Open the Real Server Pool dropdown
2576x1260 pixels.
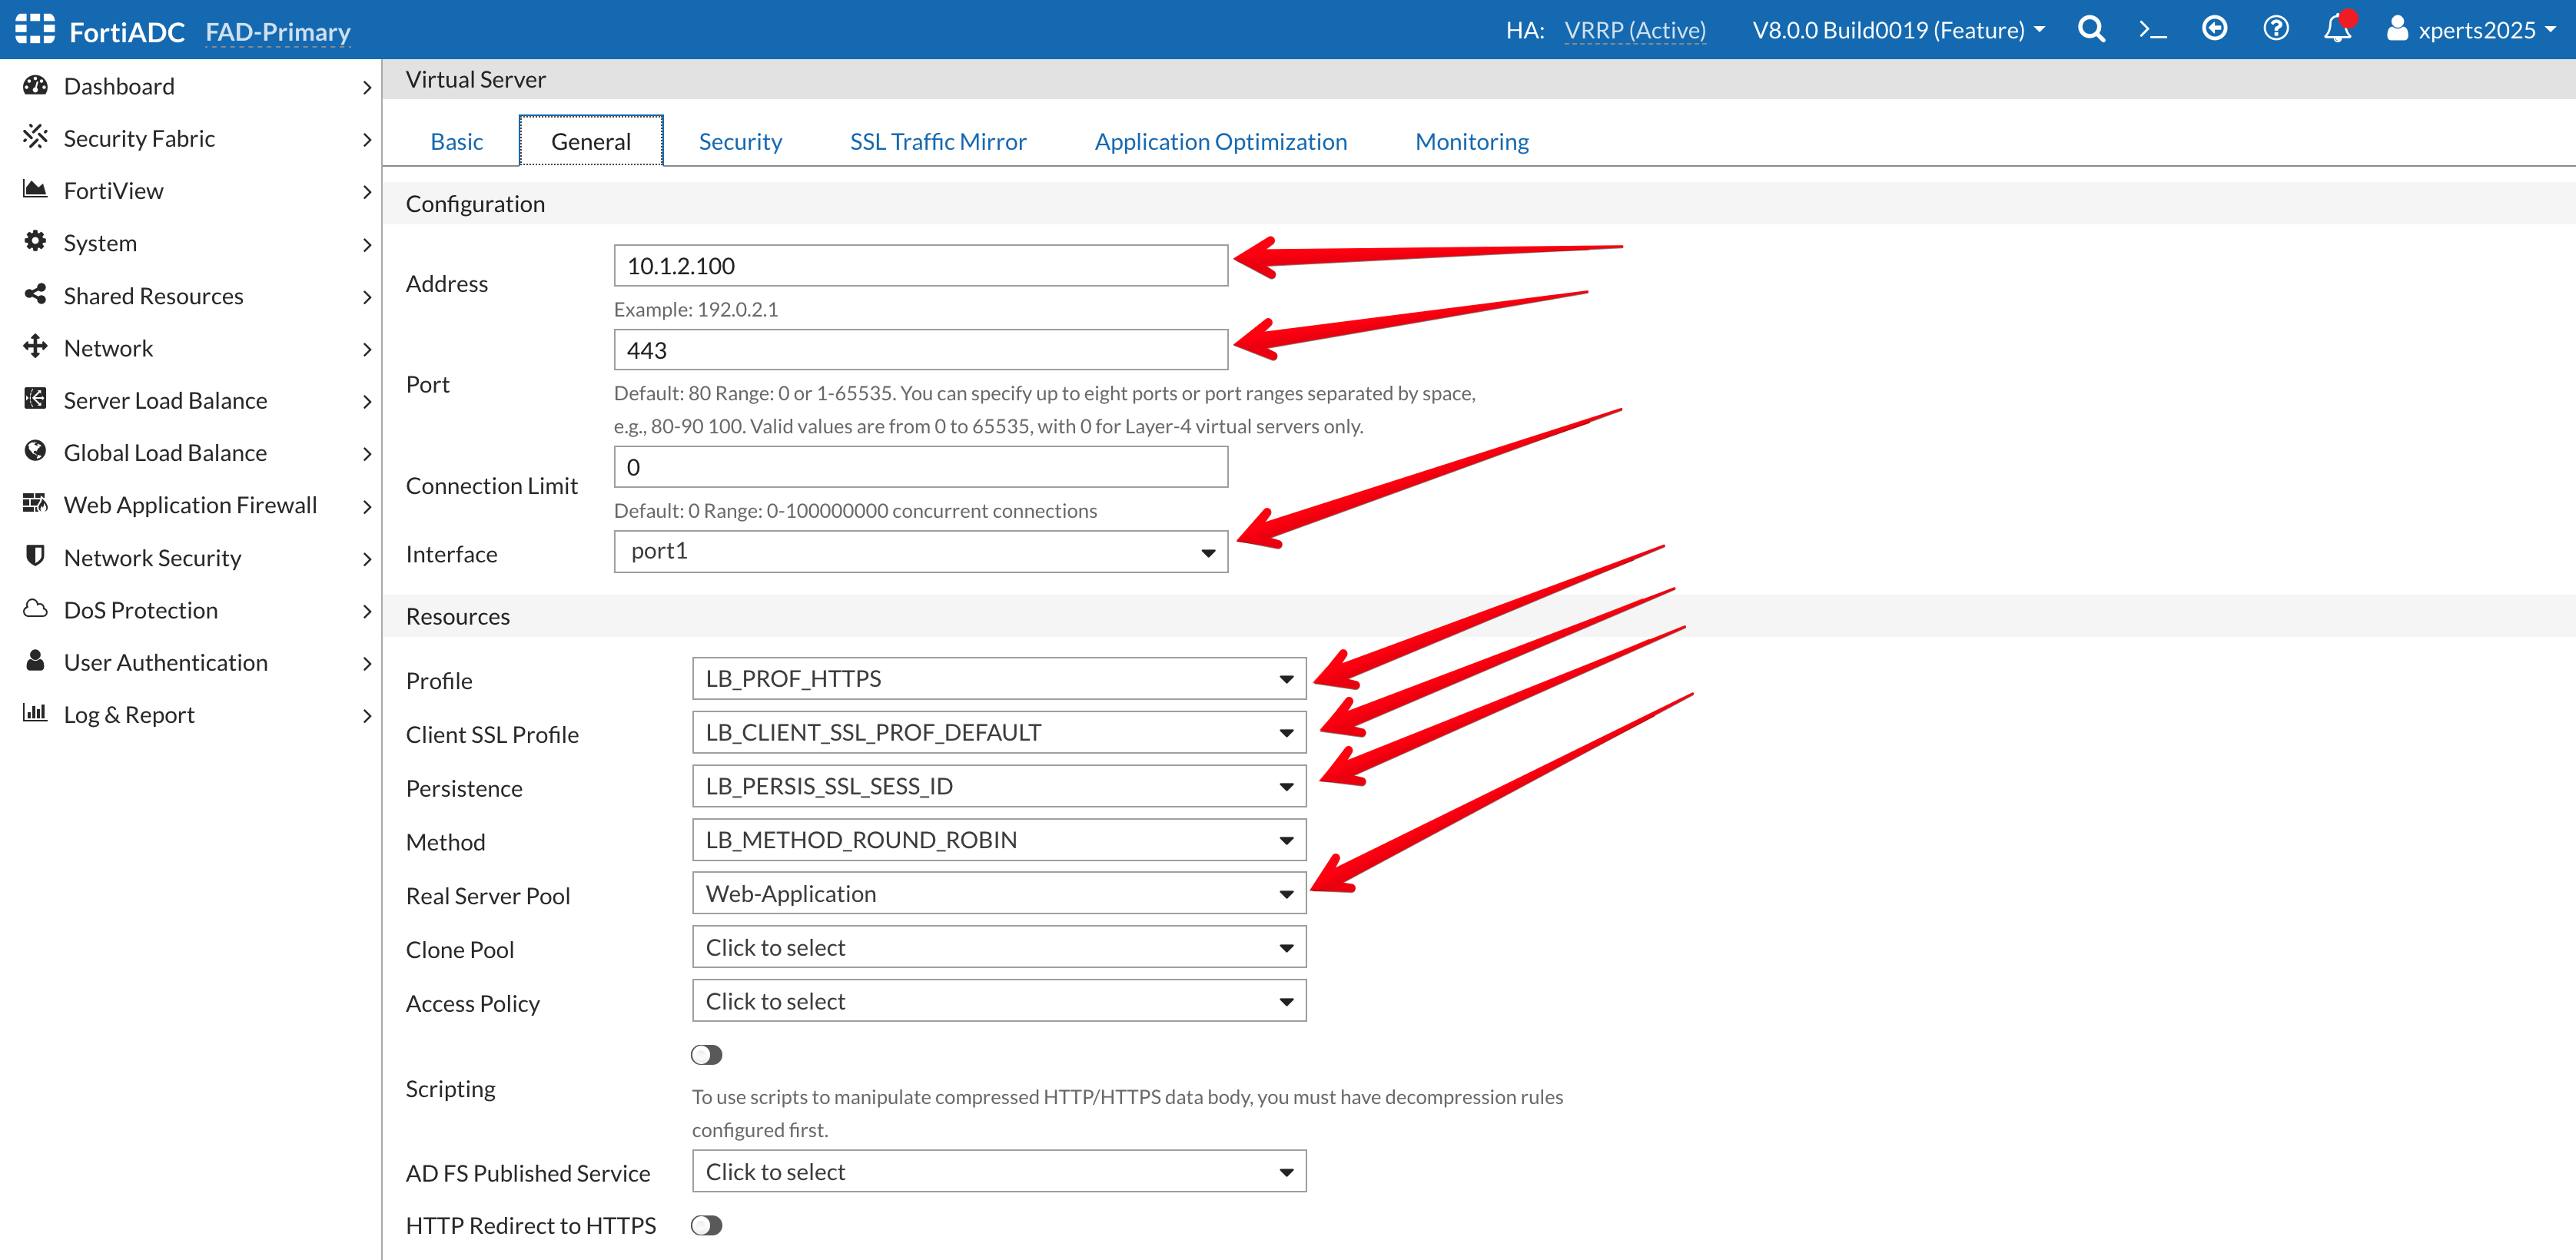pos(998,893)
